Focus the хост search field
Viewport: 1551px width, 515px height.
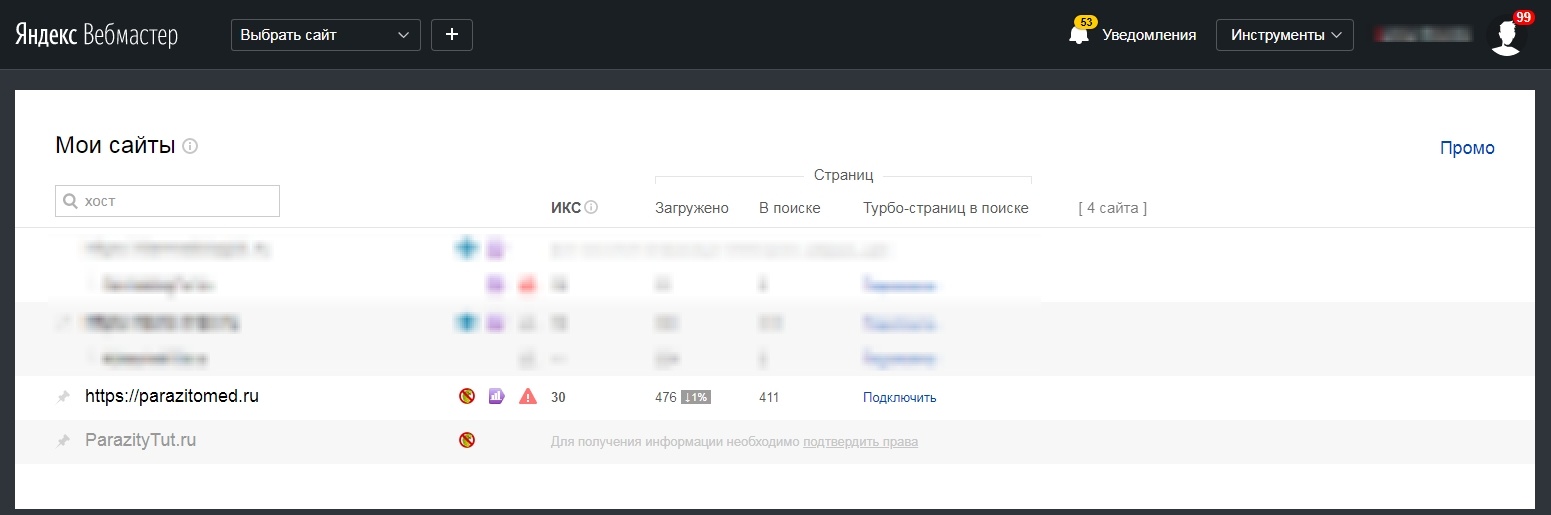click(x=167, y=201)
